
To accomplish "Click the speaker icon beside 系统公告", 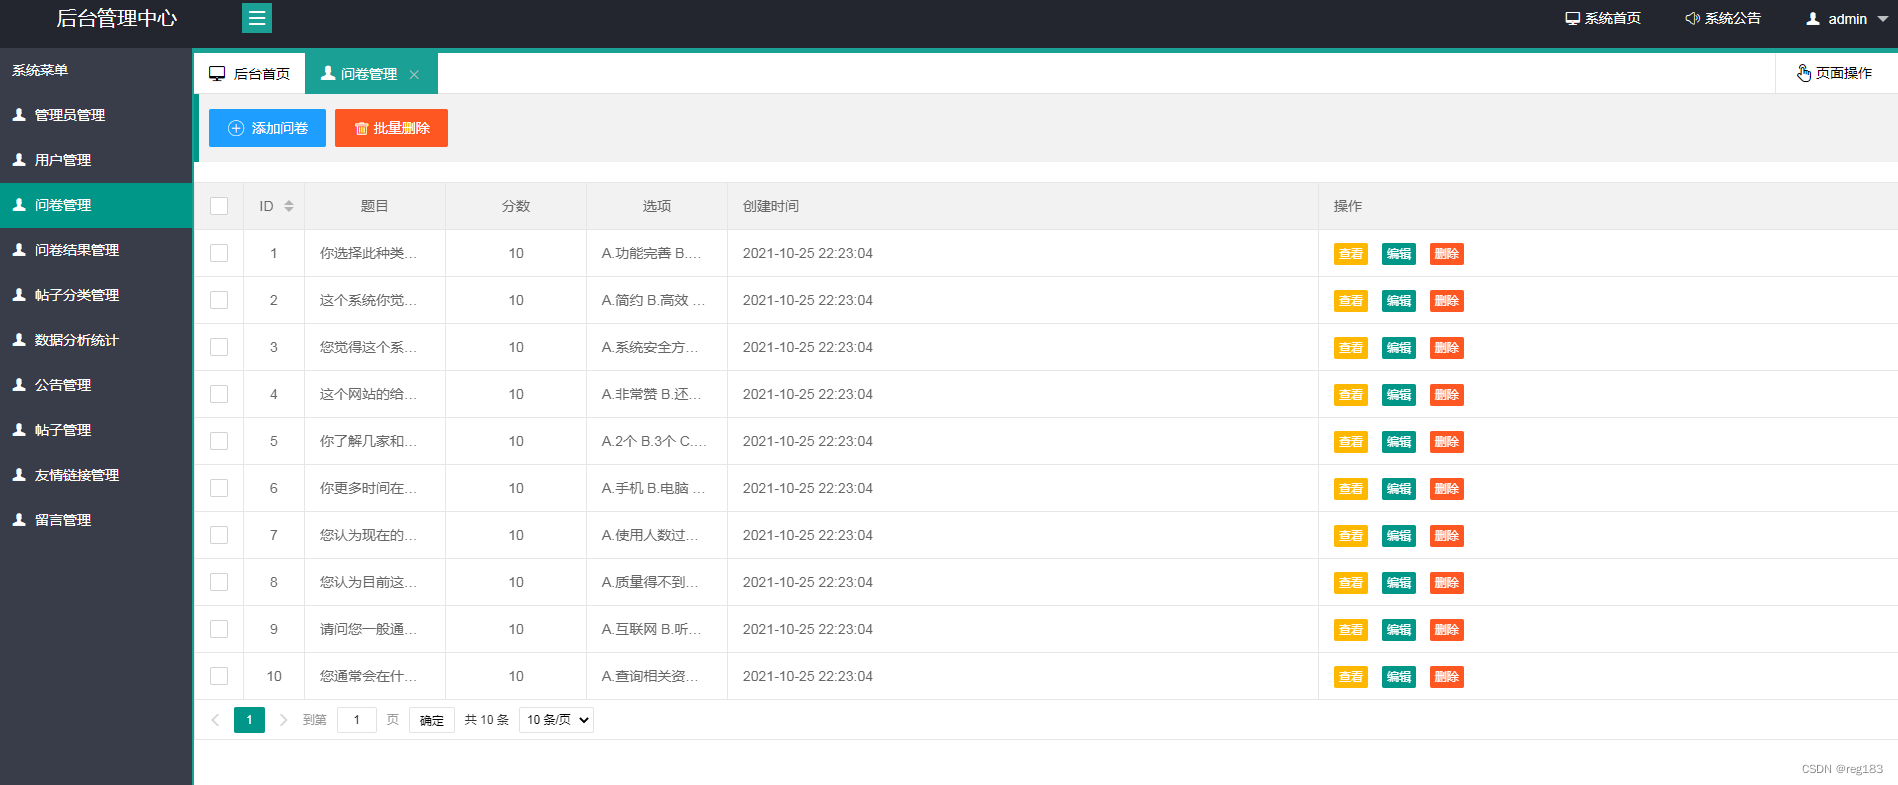I will click(1692, 19).
